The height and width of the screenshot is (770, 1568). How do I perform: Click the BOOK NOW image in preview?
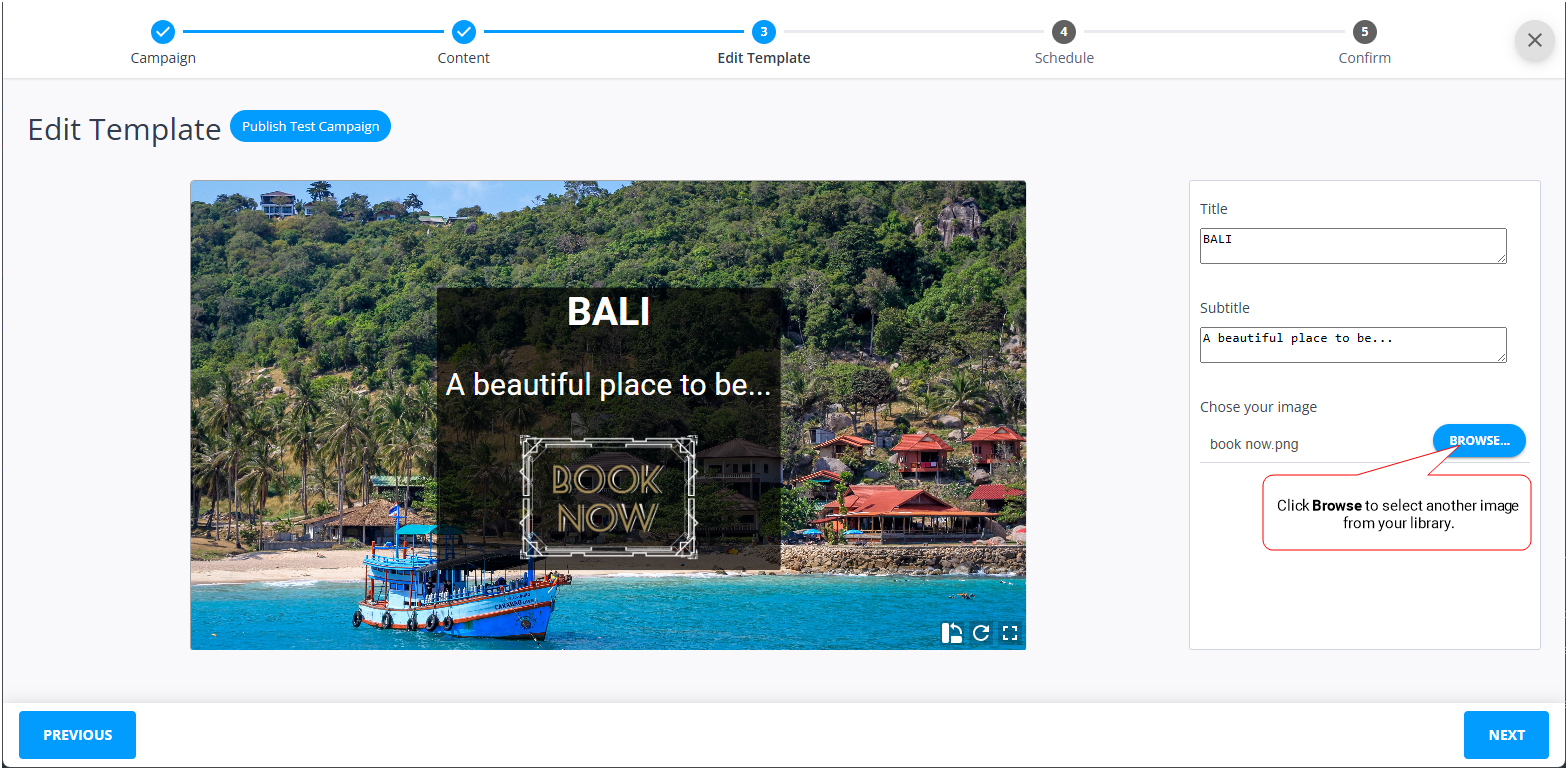coord(607,498)
